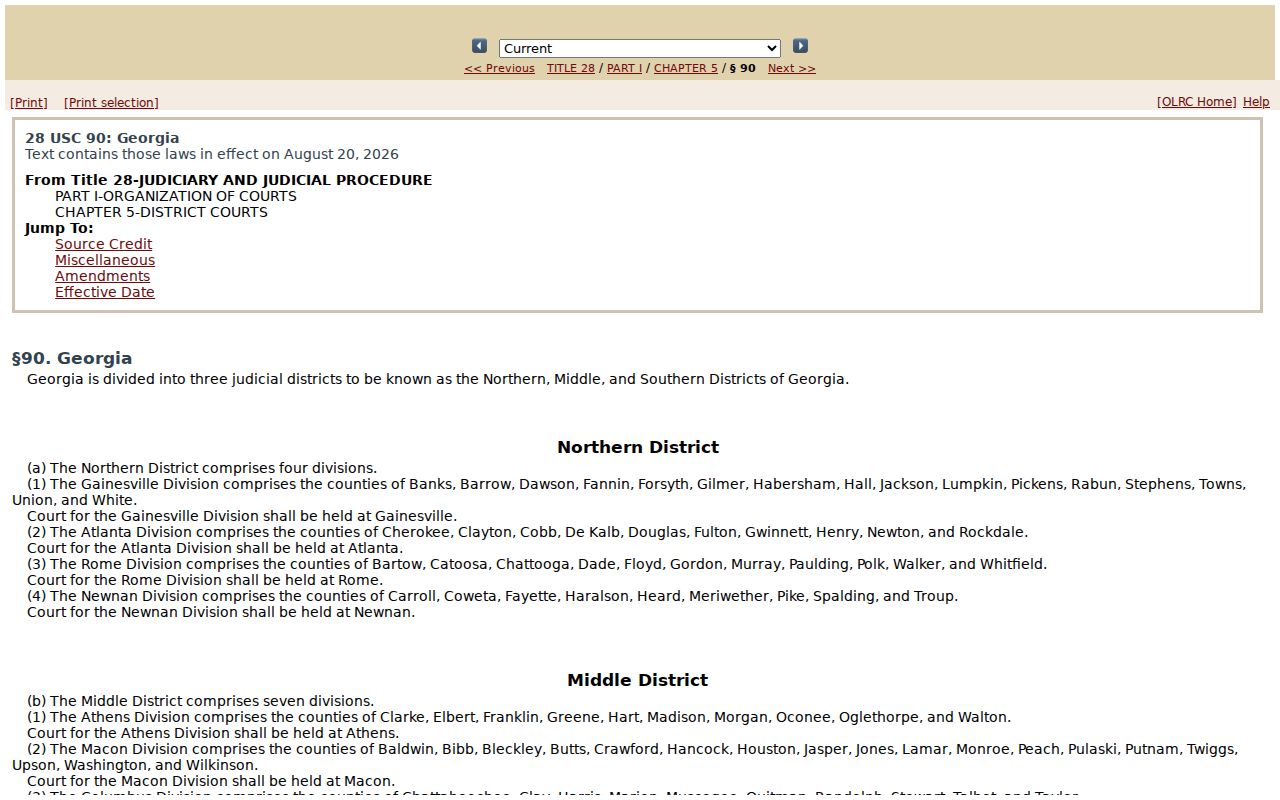Jump to Miscellaneous section
The height and width of the screenshot is (800, 1280).
(x=105, y=260)
